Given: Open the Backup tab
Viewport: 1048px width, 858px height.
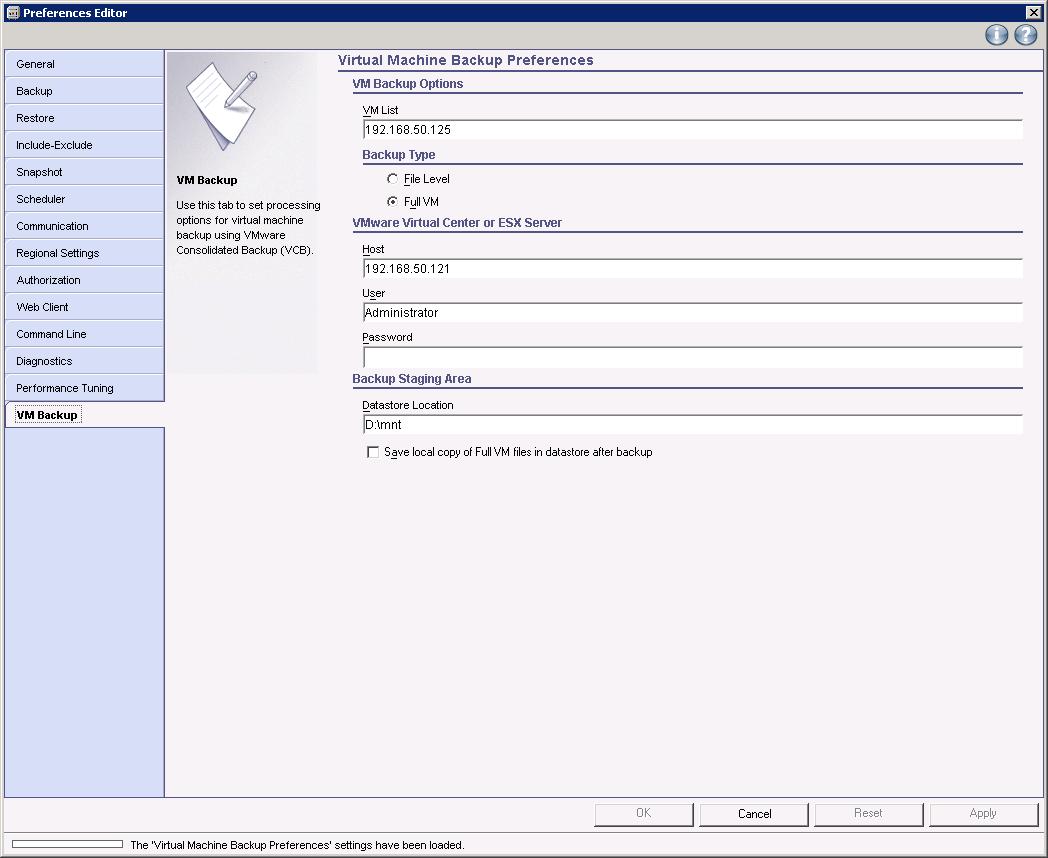Looking at the screenshot, I should pos(84,91).
